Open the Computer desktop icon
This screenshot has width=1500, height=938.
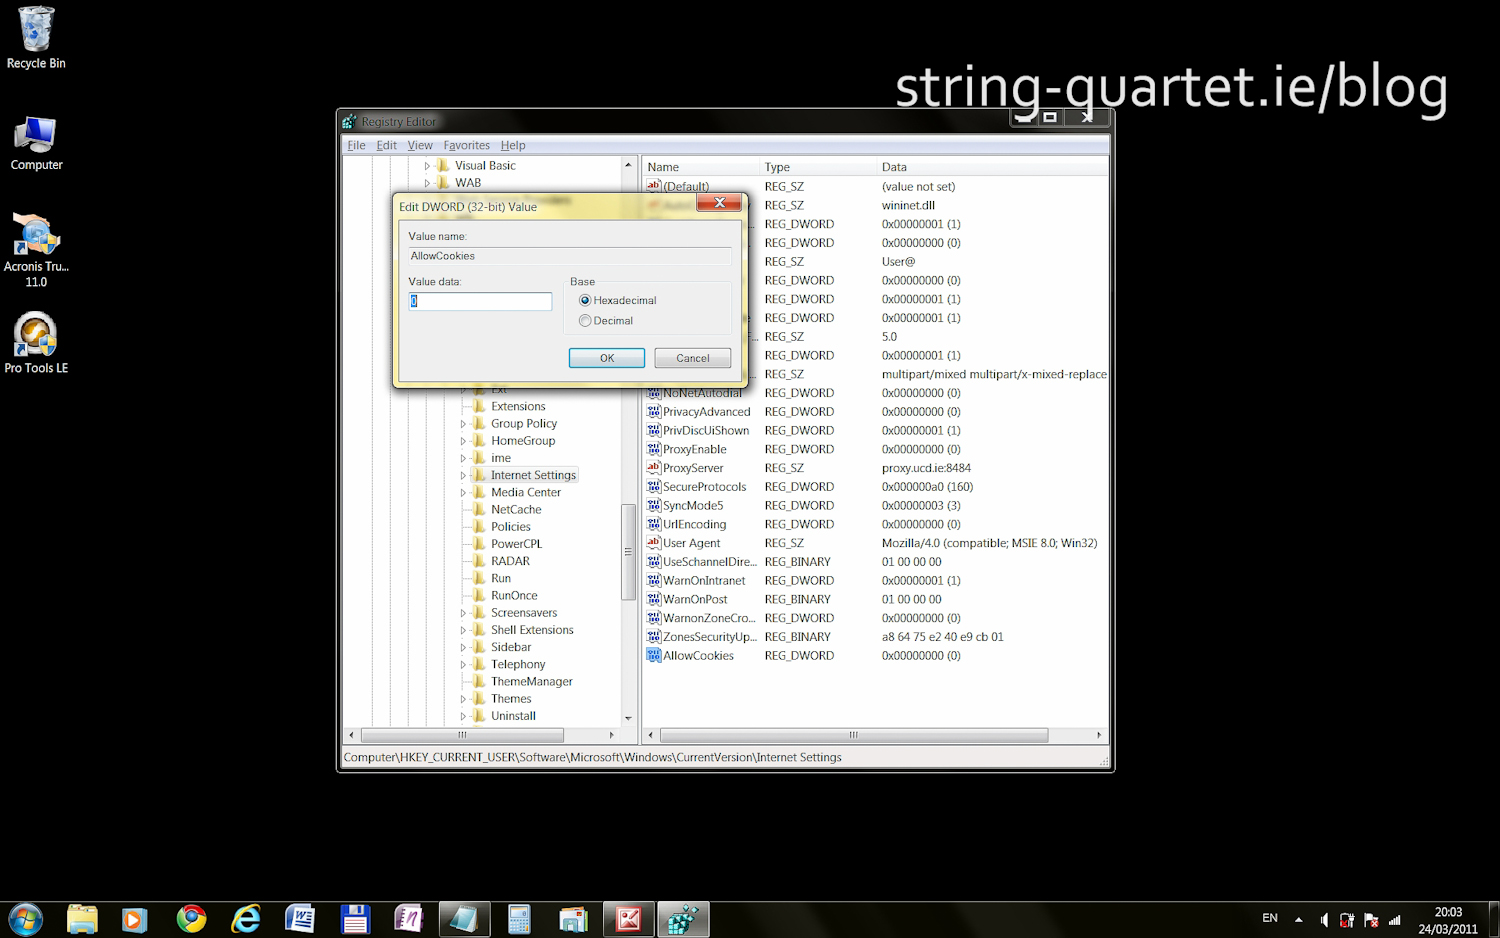[36, 143]
